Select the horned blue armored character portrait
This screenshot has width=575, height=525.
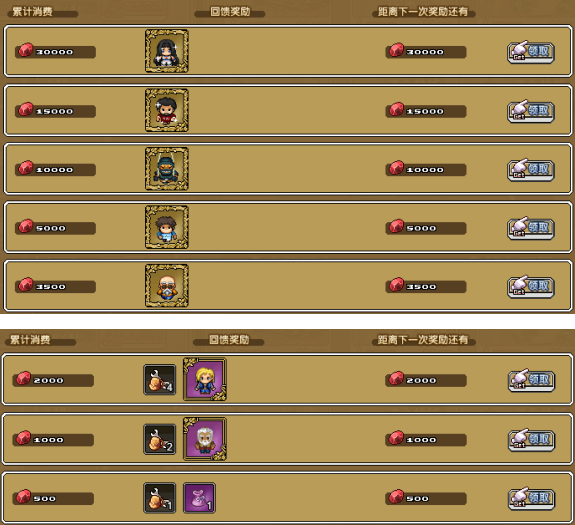coord(167,169)
